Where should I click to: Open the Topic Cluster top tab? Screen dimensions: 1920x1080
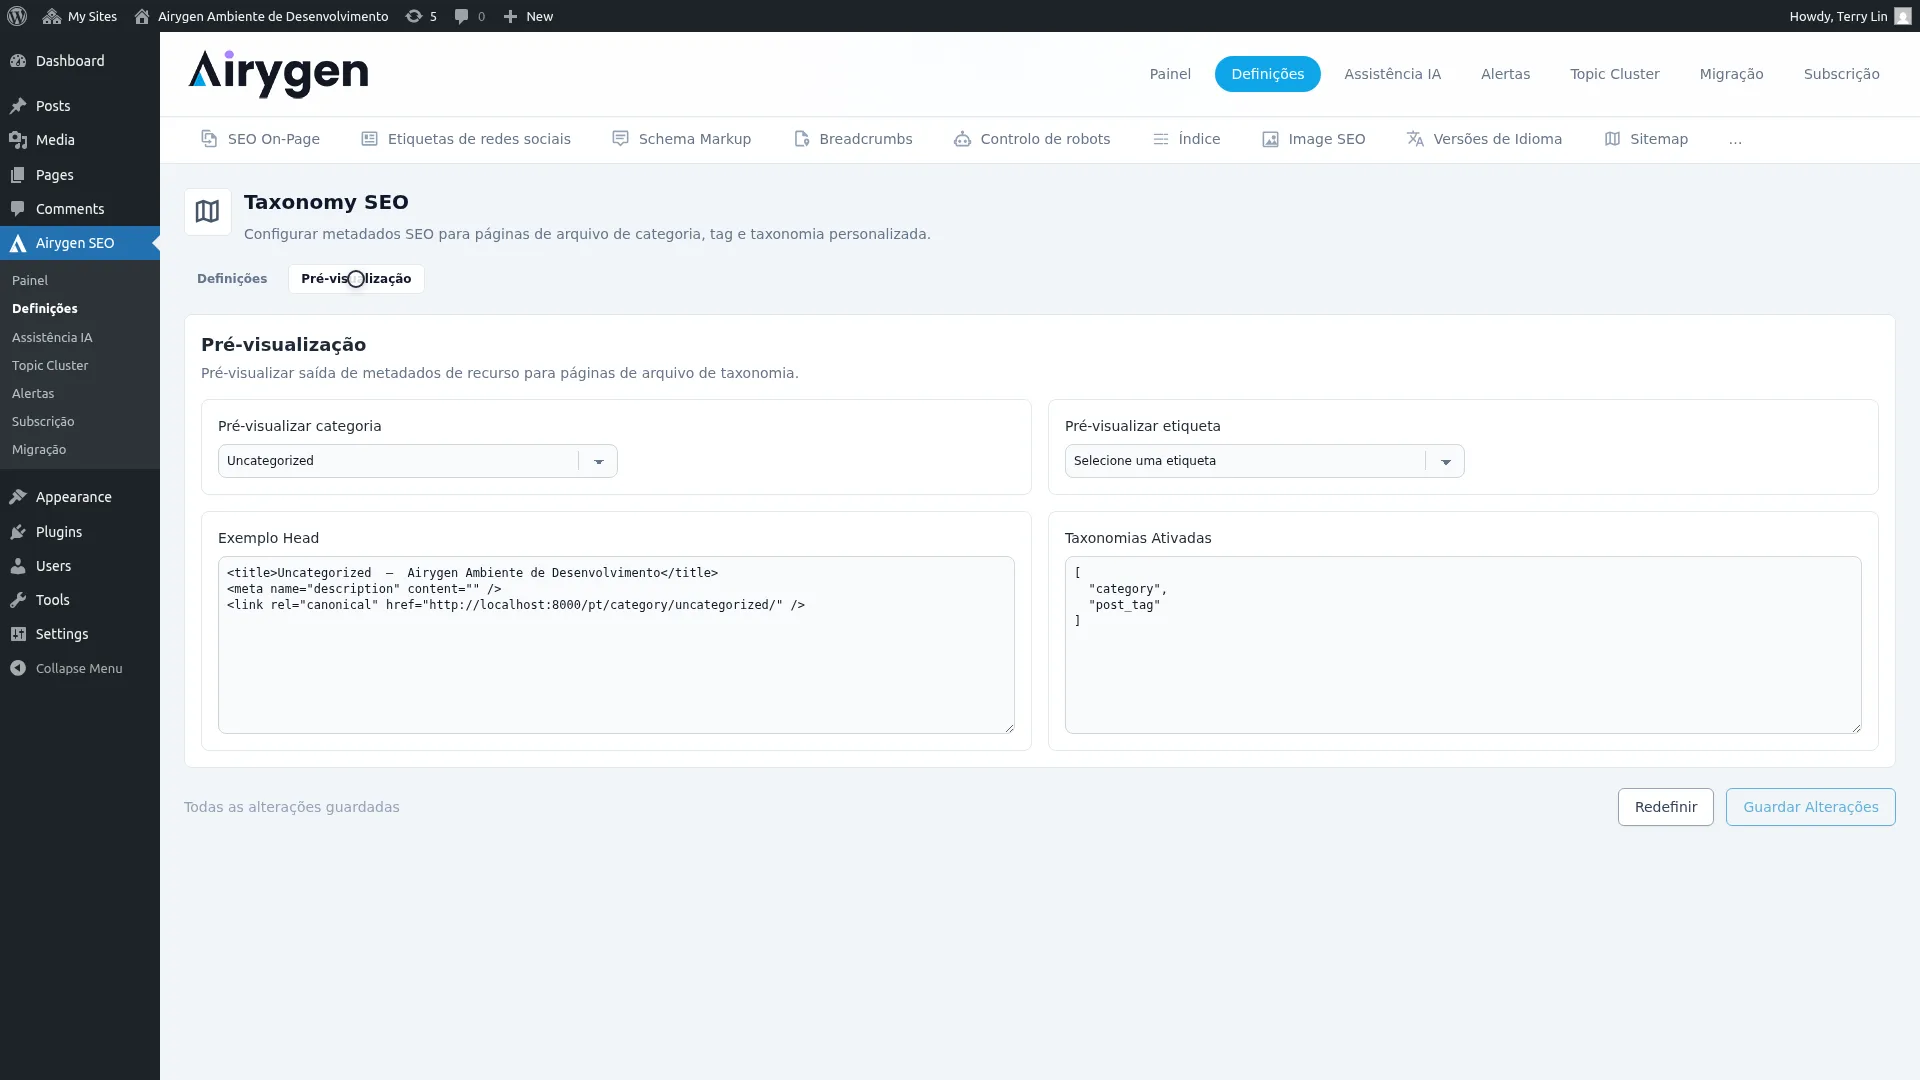1614,74
